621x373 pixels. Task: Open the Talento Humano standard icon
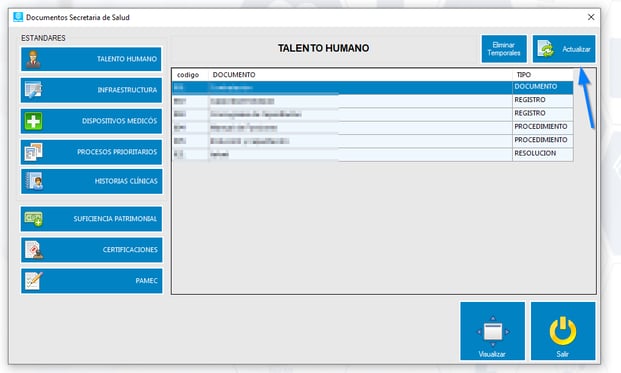coord(33,59)
